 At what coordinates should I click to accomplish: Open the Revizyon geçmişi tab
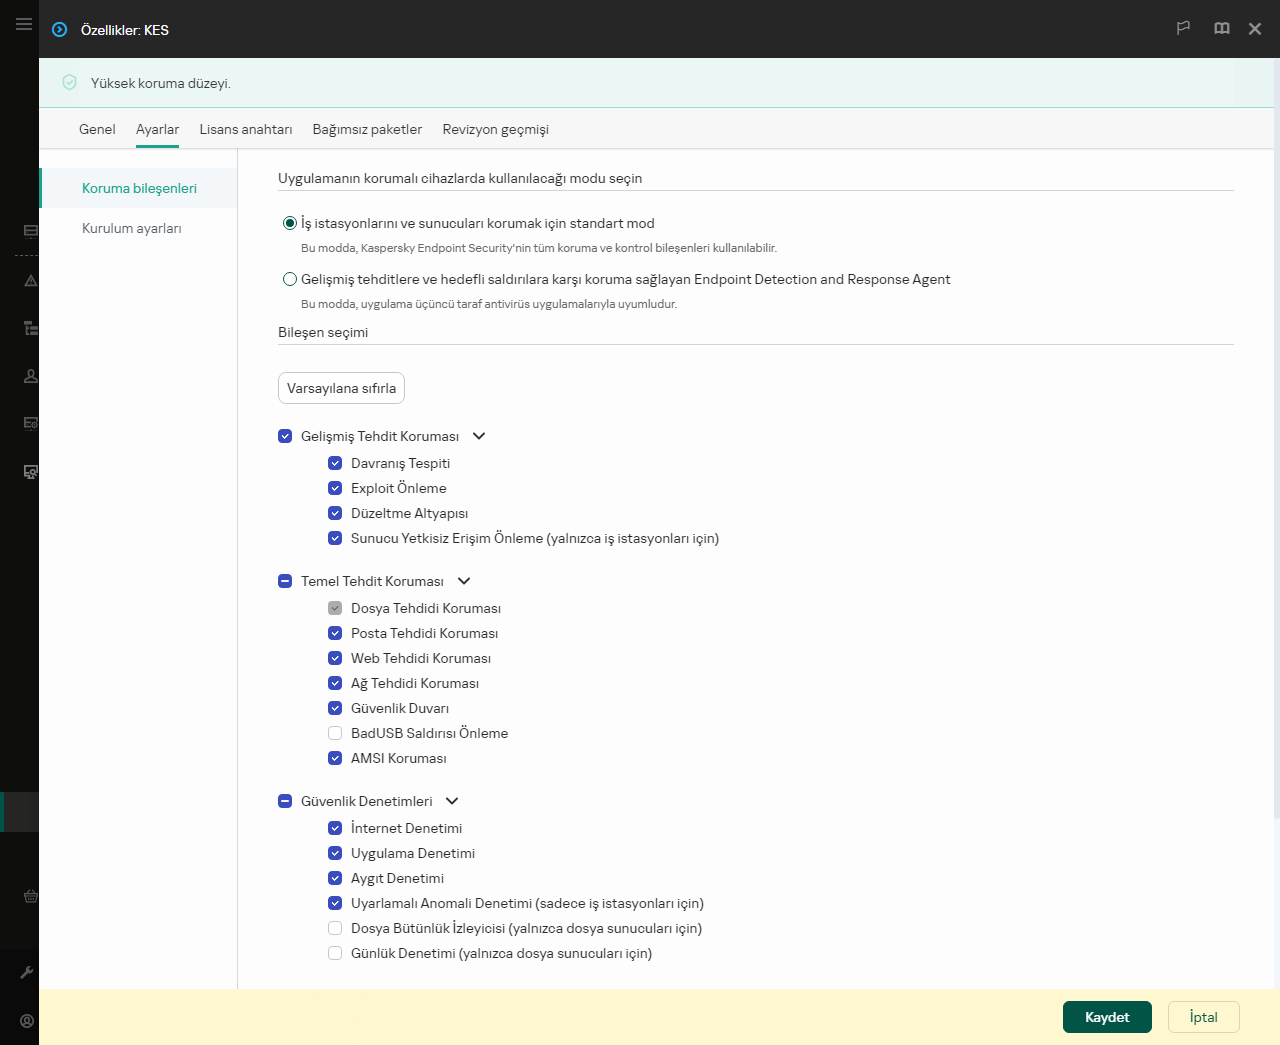pyautogui.click(x=495, y=130)
